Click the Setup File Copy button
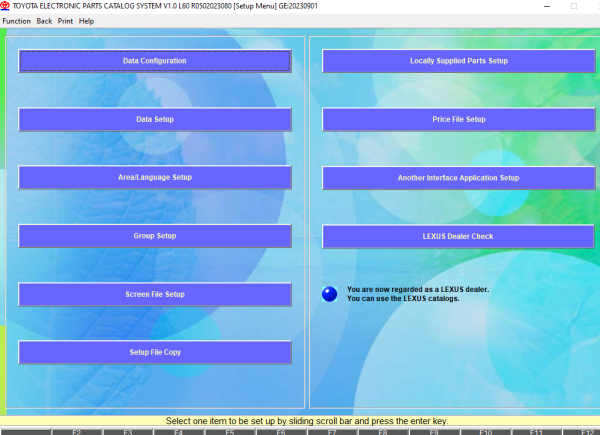 click(155, 352)
